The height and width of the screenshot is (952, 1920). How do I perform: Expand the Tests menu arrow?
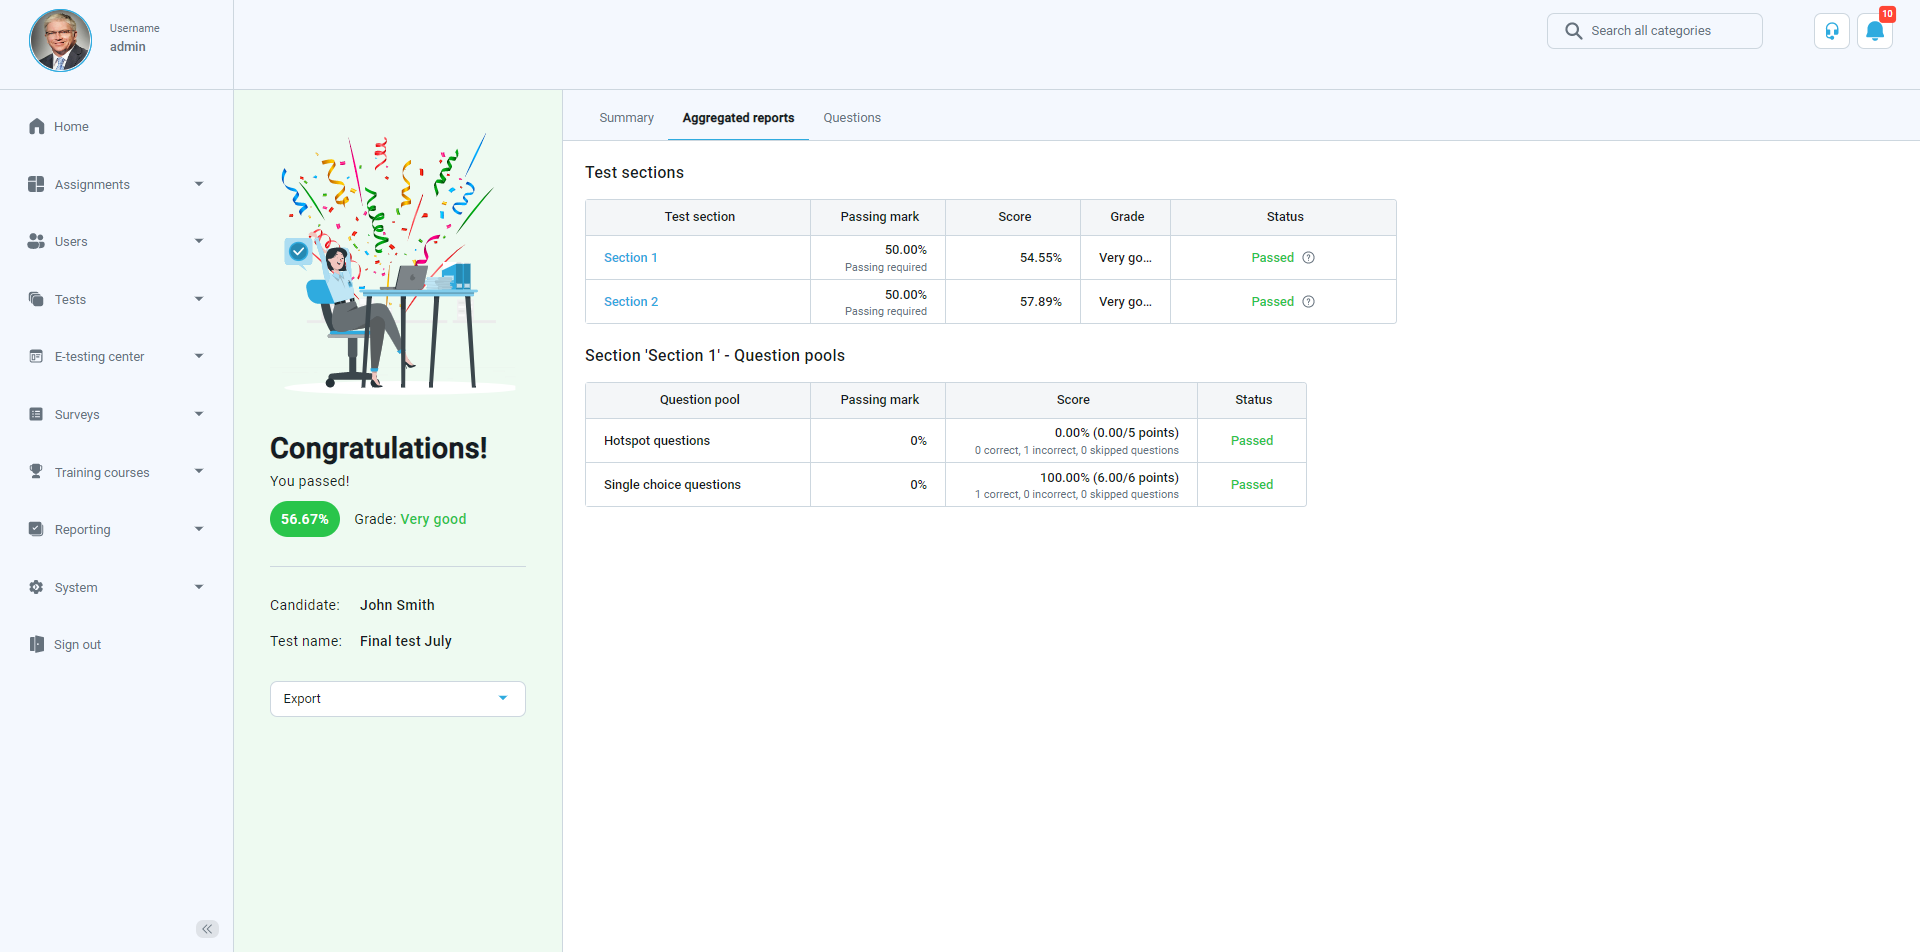click(x=199, y=299)
